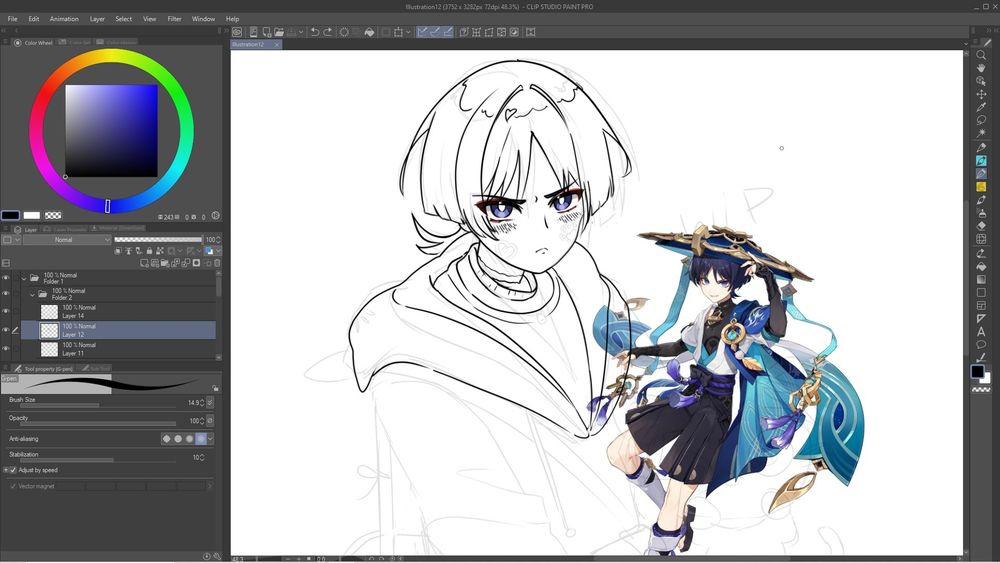The width and height of the screenshot is (1000, 563).
Task: Click the Fill paint bucket toolbar icon
Action: click(x=369, y=32)
